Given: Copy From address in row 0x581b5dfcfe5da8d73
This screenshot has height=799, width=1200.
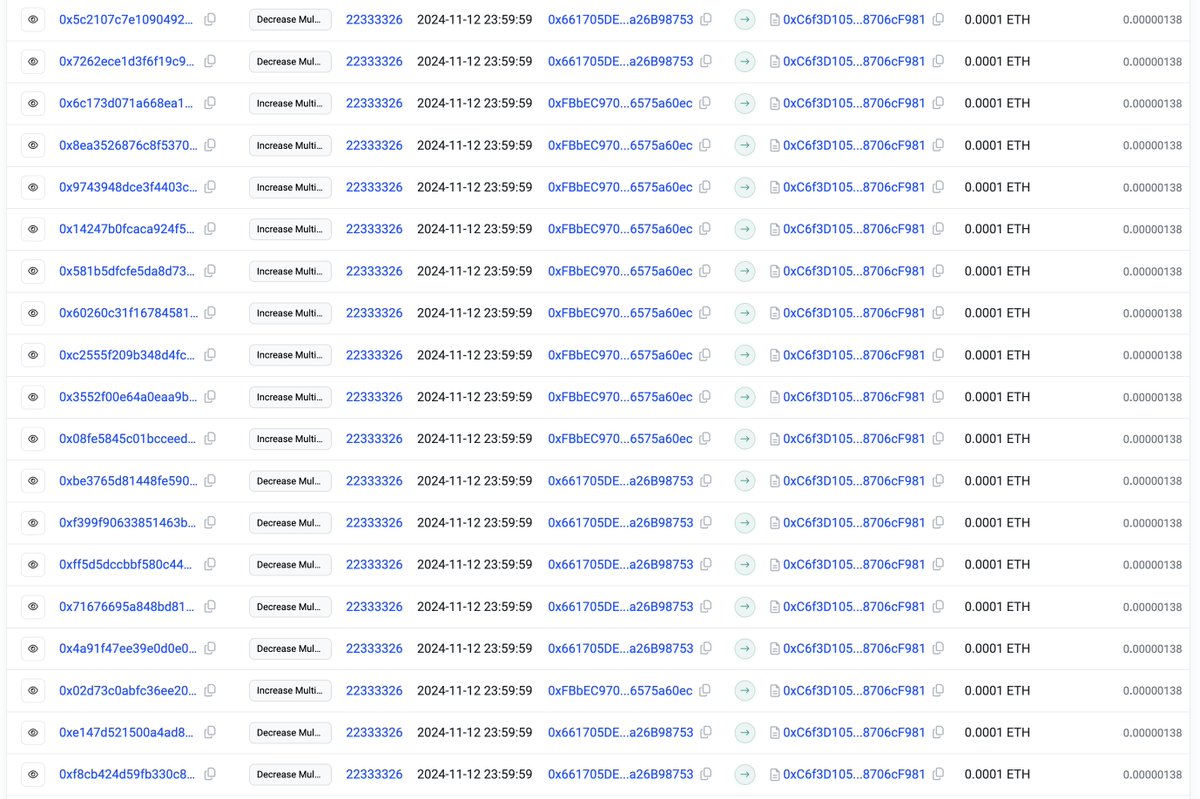Looking at the screenshot, I should (x=706, y=271).
